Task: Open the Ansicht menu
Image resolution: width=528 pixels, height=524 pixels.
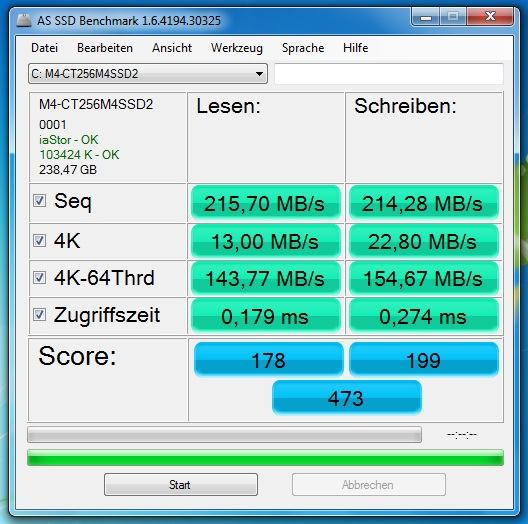Action: click(x=172, y=48)
